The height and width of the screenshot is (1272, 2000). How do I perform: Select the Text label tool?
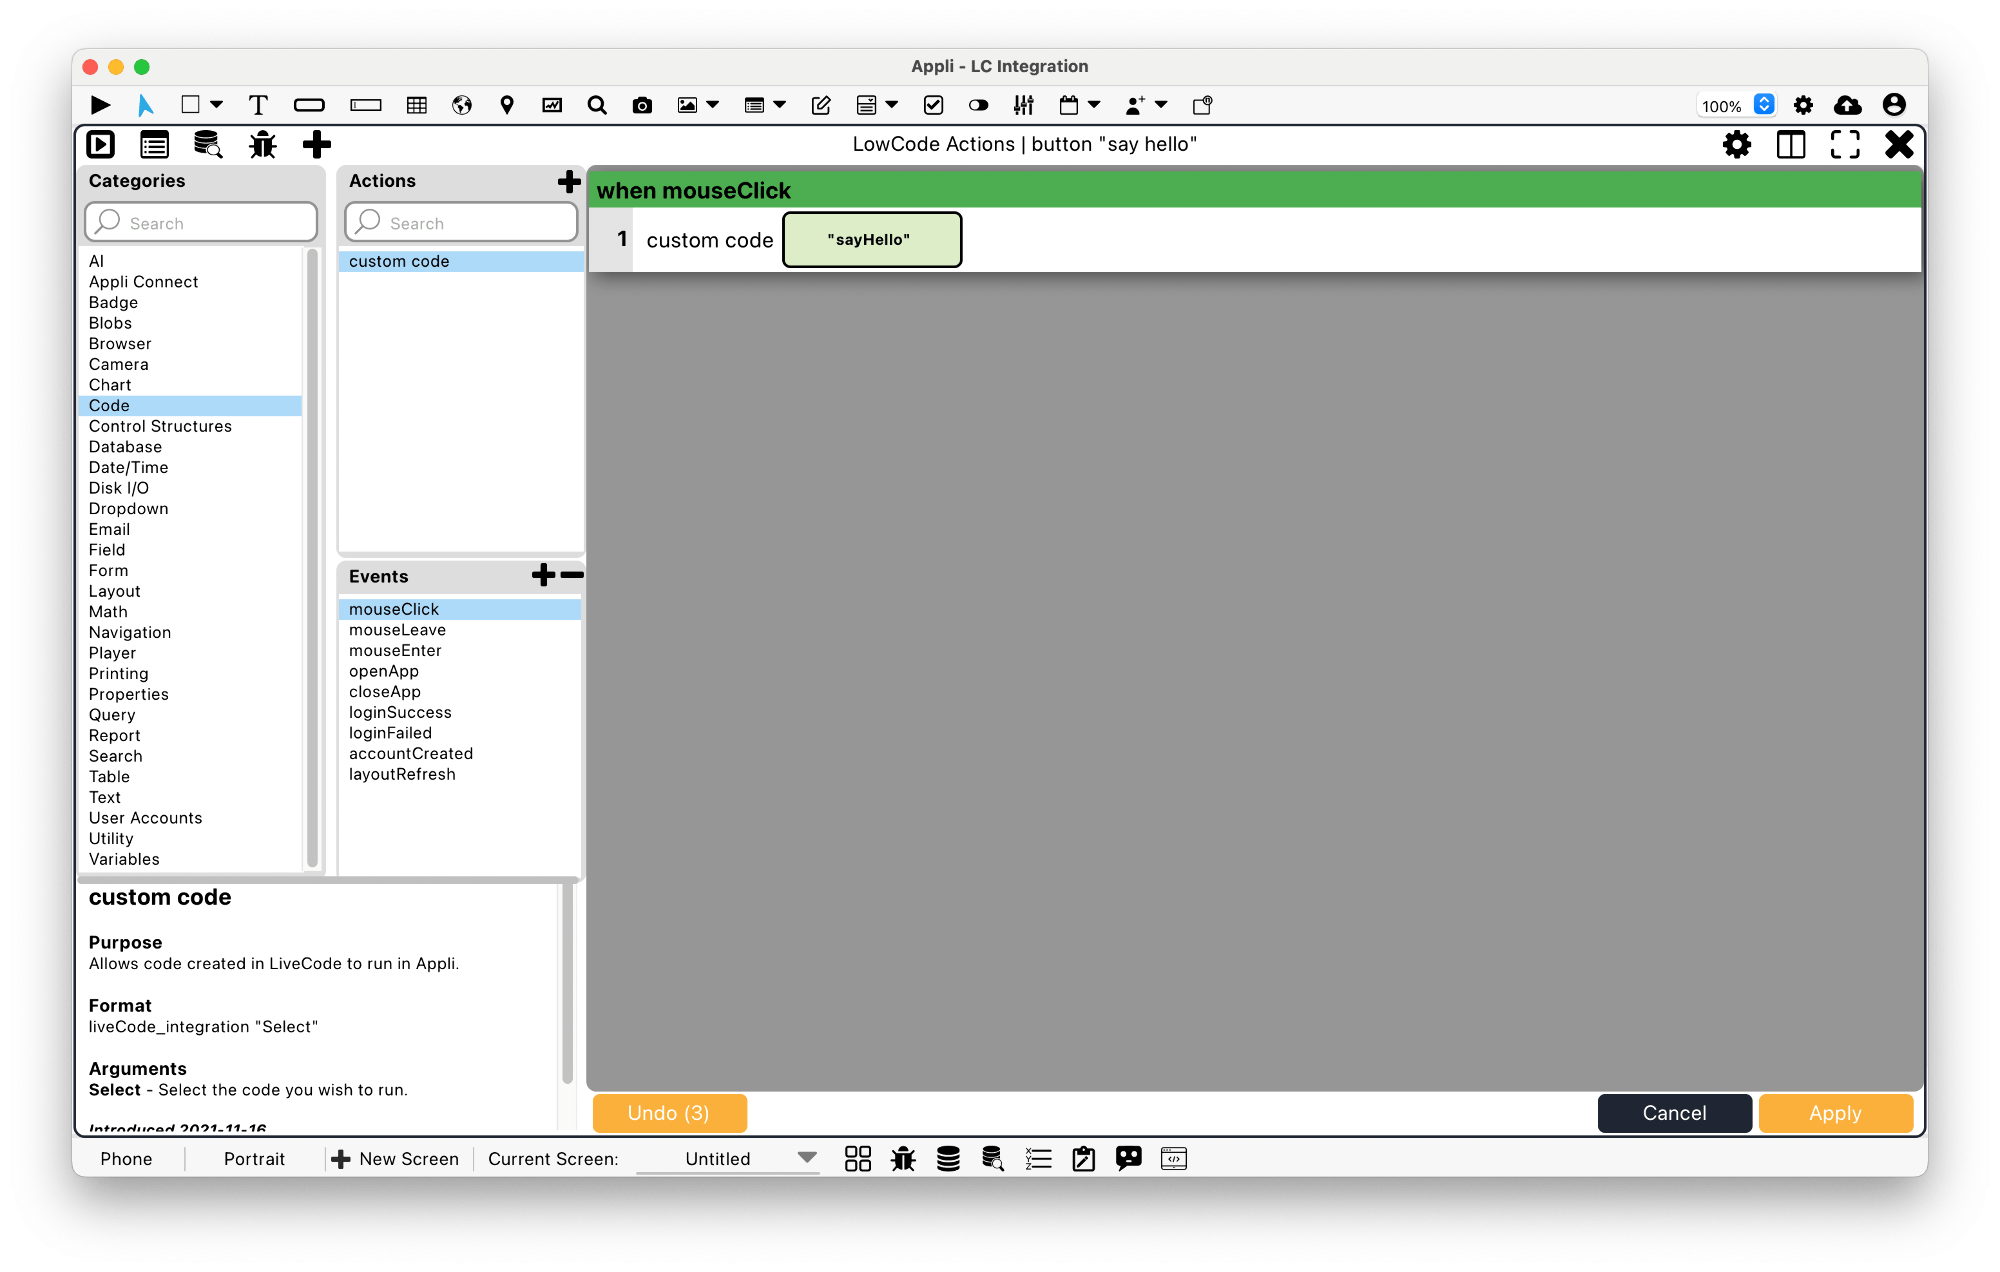(x=258, y=105)
